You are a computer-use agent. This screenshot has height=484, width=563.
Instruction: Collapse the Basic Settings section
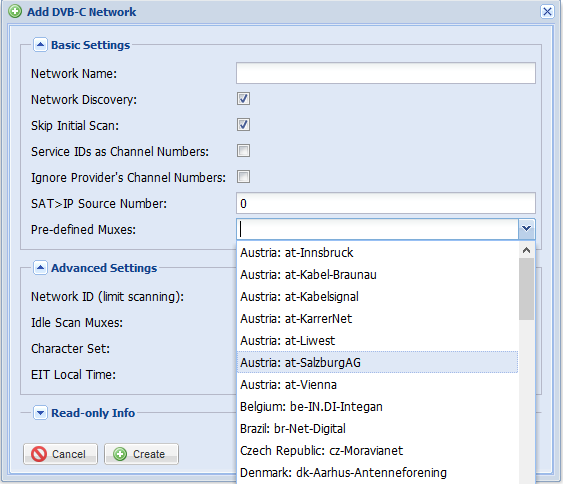click(40, 45)
